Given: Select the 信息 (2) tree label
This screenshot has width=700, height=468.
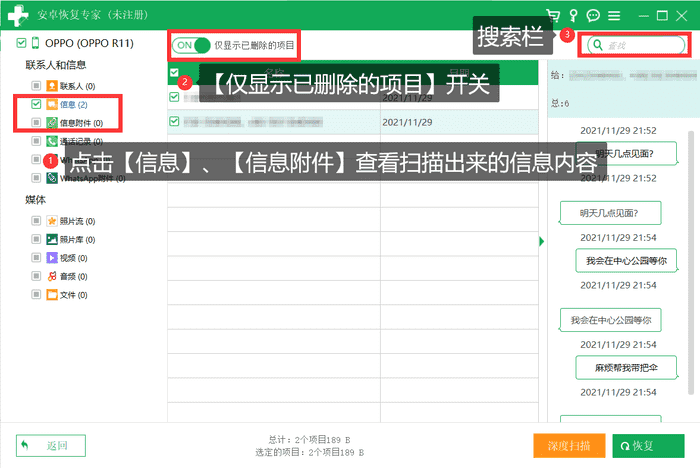Looking at the screenshot, I should 74,104.
